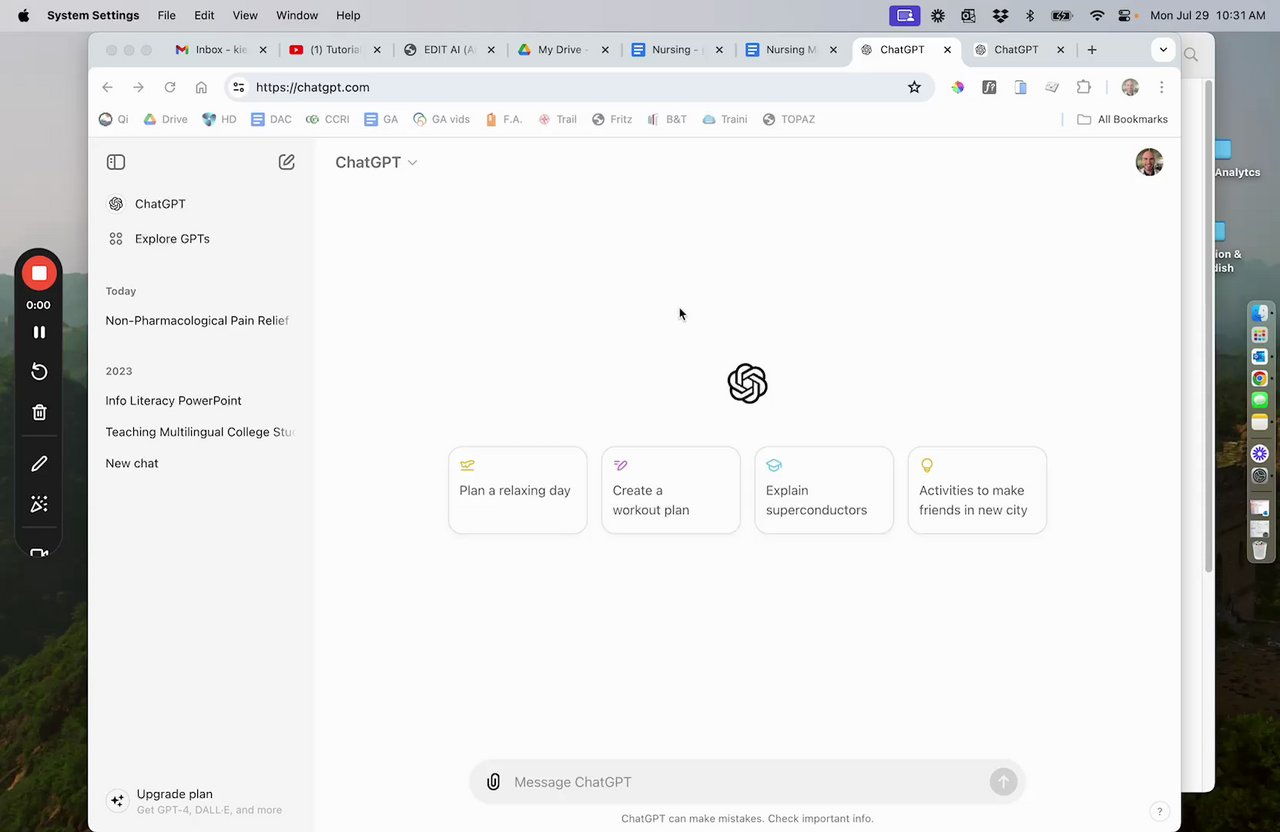Open the GA vids bookmark
Viewport: 1280px width, 832px height.
pyautogui.click(x=442, y=119)
